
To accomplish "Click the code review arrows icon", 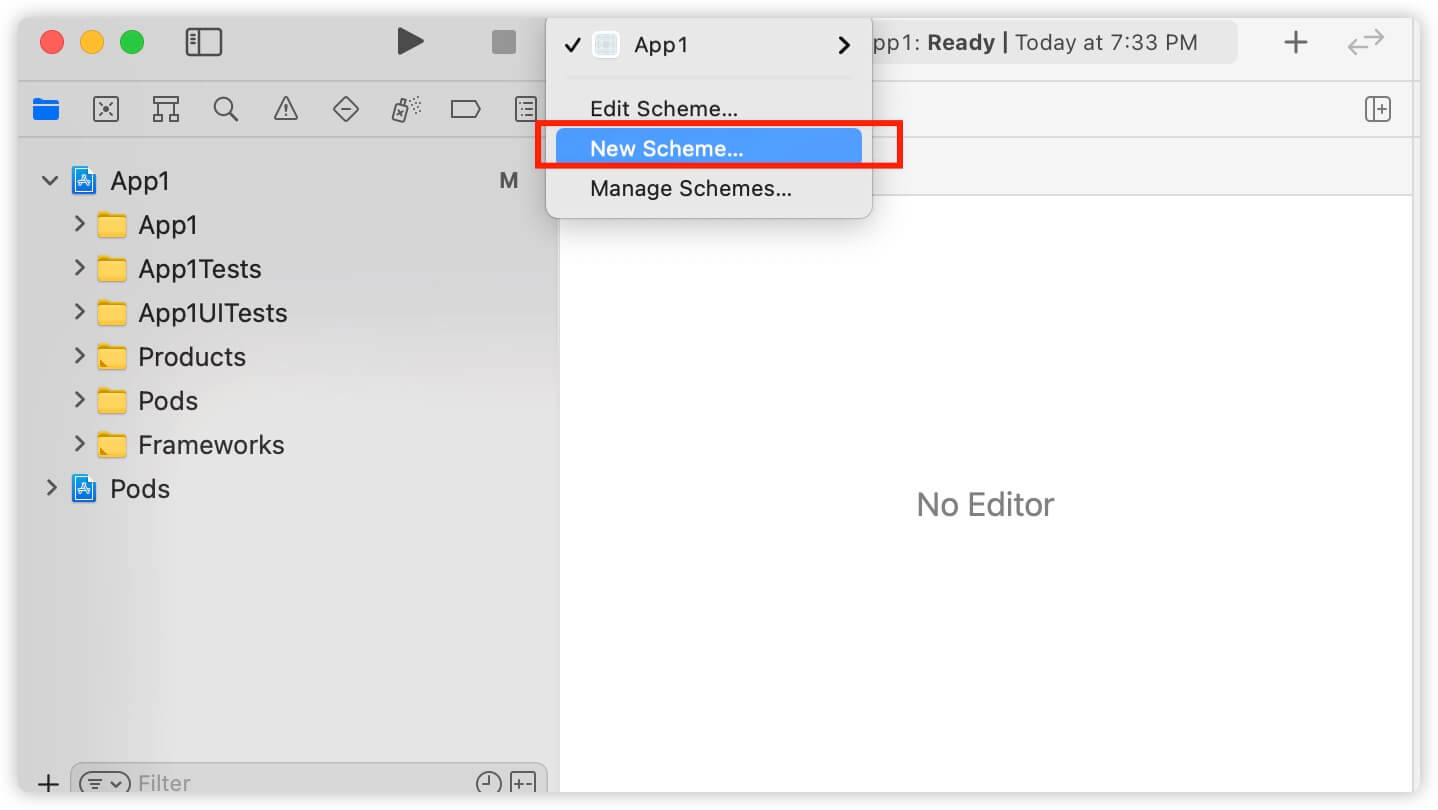I will tap(1366, 42).
